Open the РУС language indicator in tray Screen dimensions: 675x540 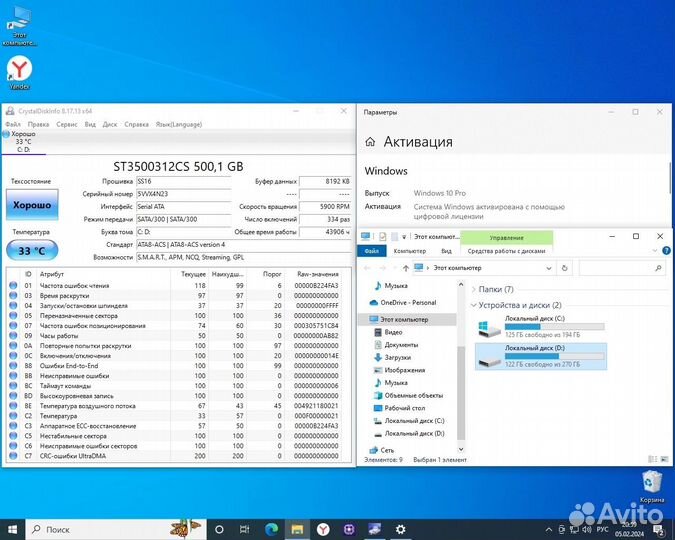tap(602, 529)
